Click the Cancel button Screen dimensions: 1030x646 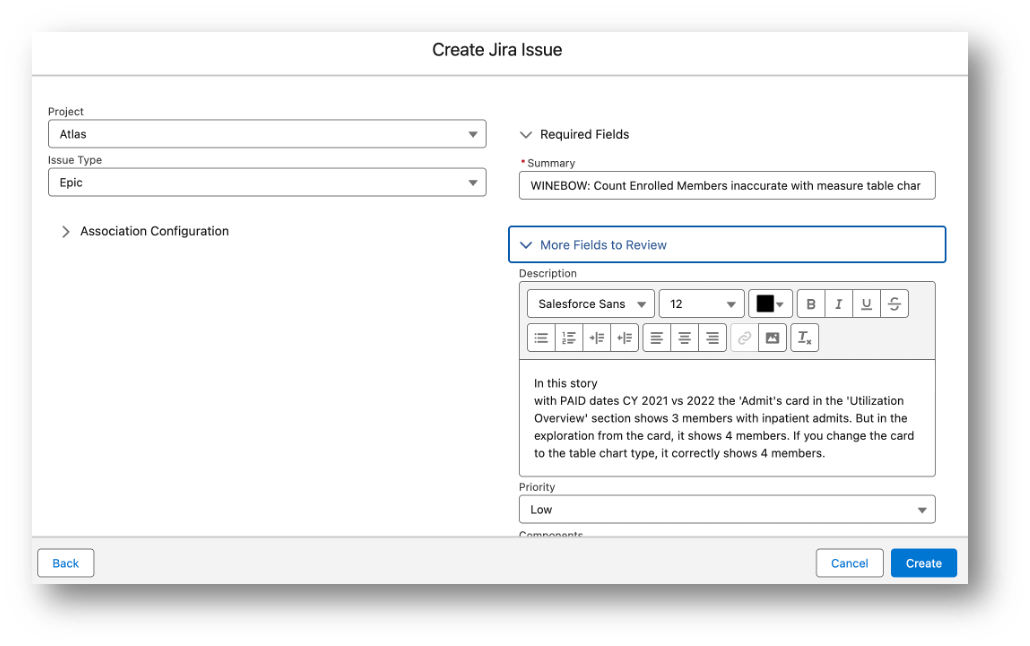(849, 563)
